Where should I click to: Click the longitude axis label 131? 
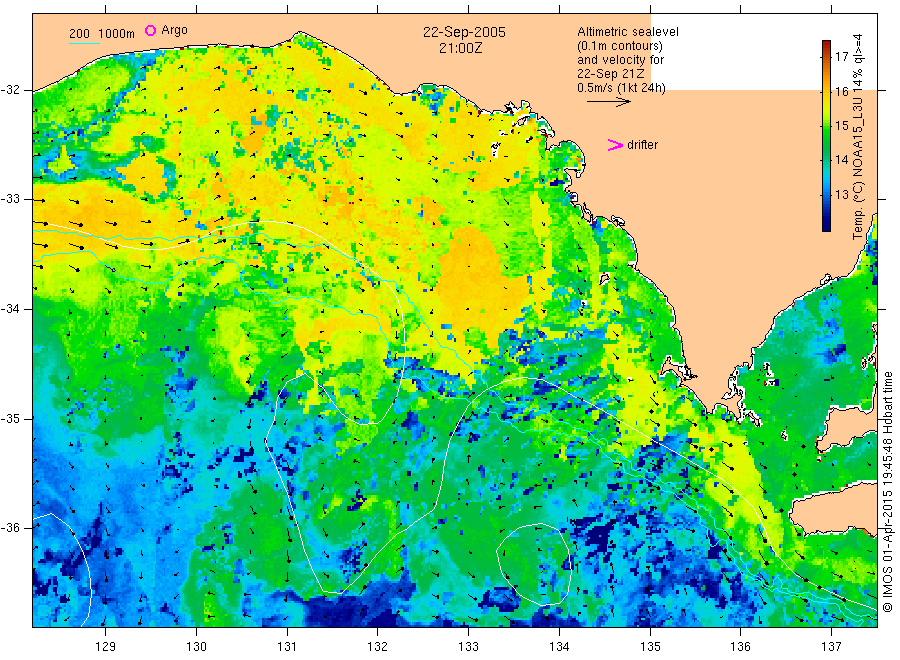coord(287,647)
